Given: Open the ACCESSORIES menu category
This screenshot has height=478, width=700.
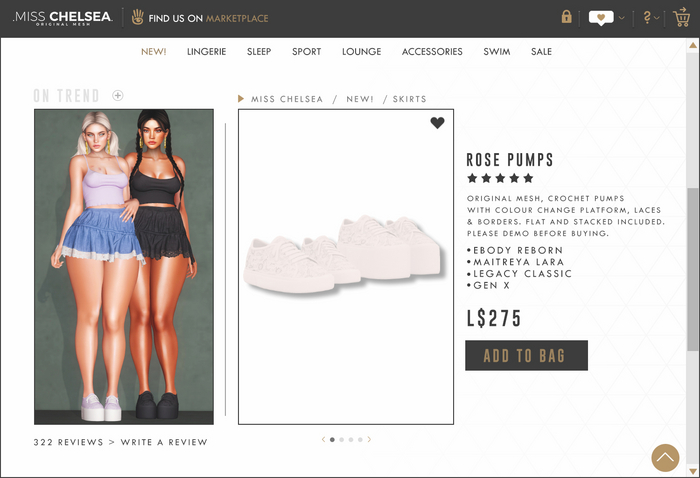Looking at the screenshot, I should point(432,52).
